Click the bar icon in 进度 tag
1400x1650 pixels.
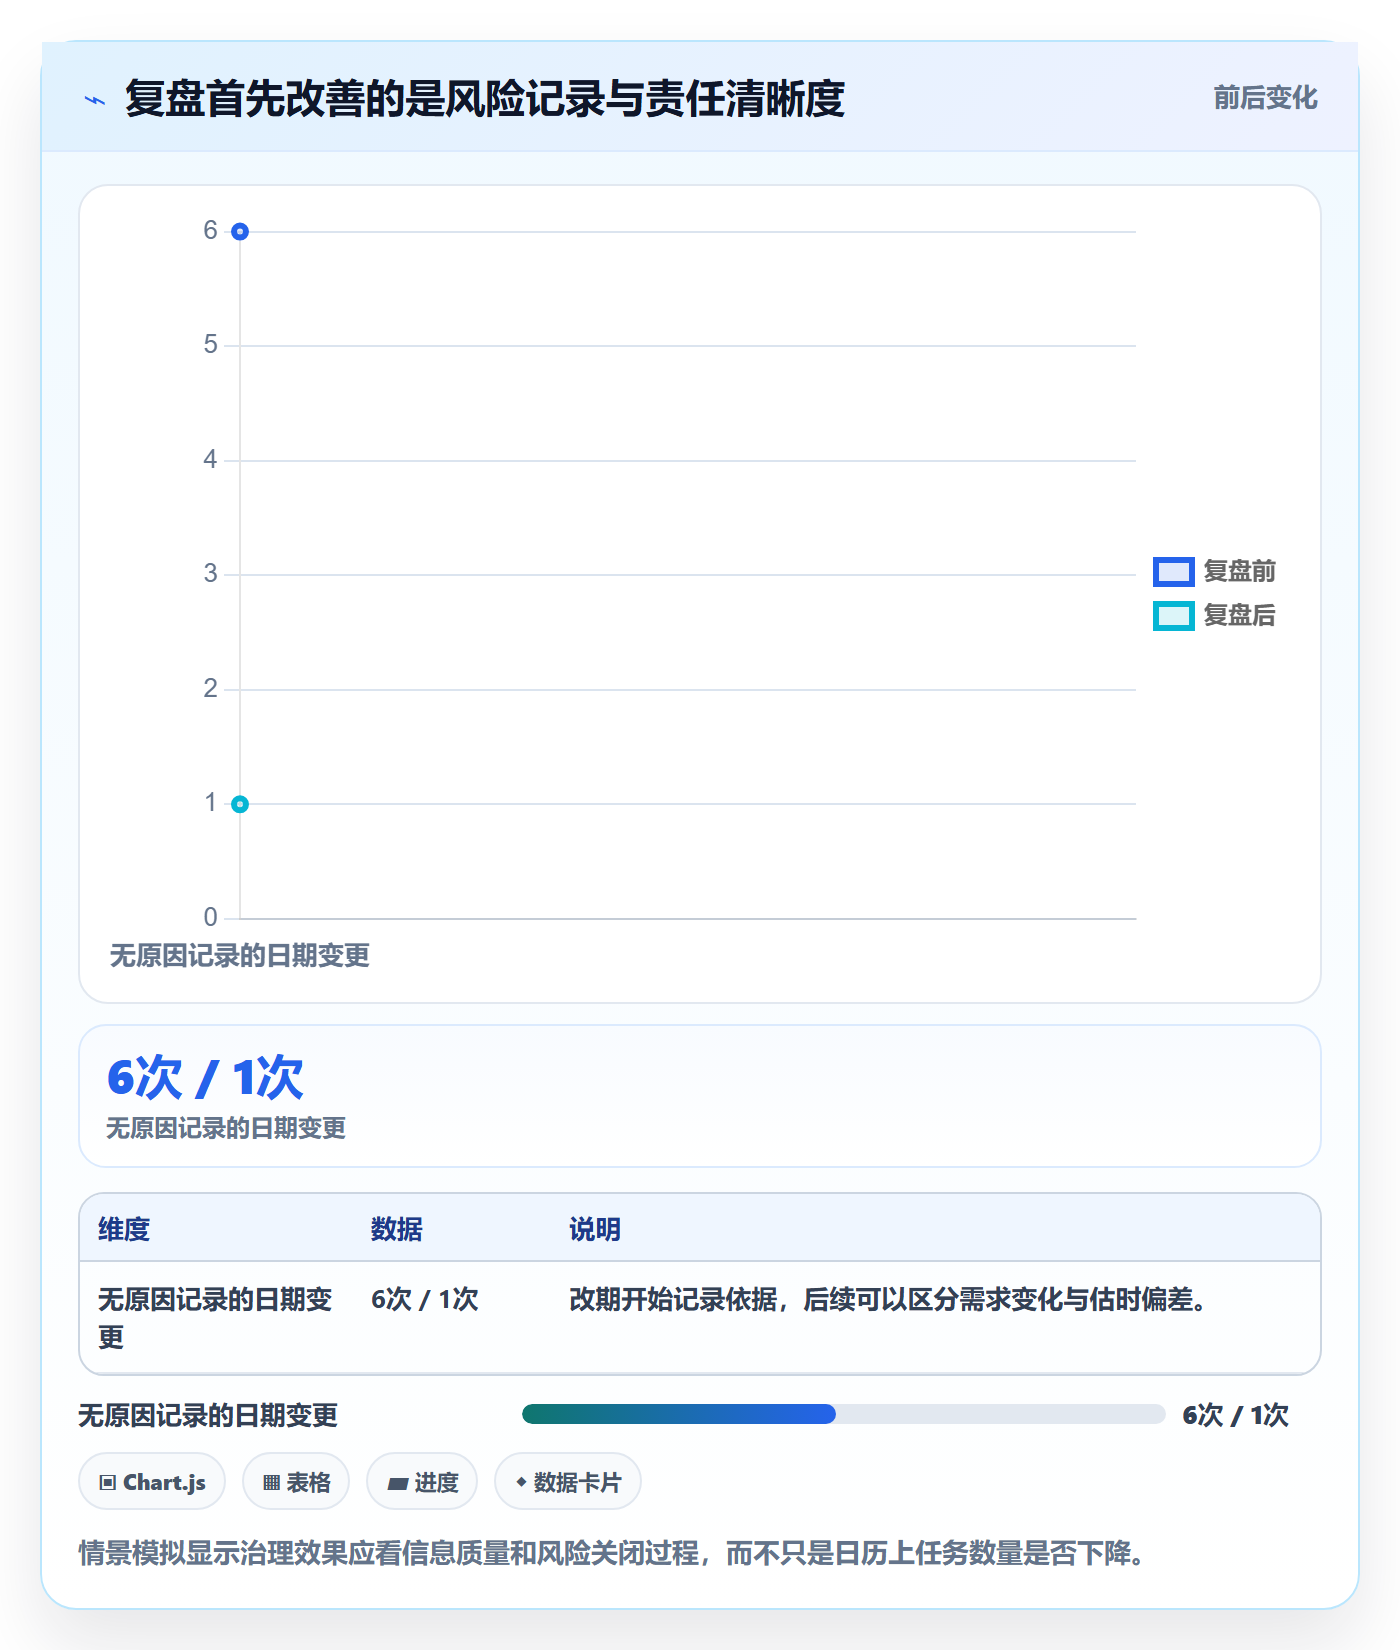point(398,1484)
